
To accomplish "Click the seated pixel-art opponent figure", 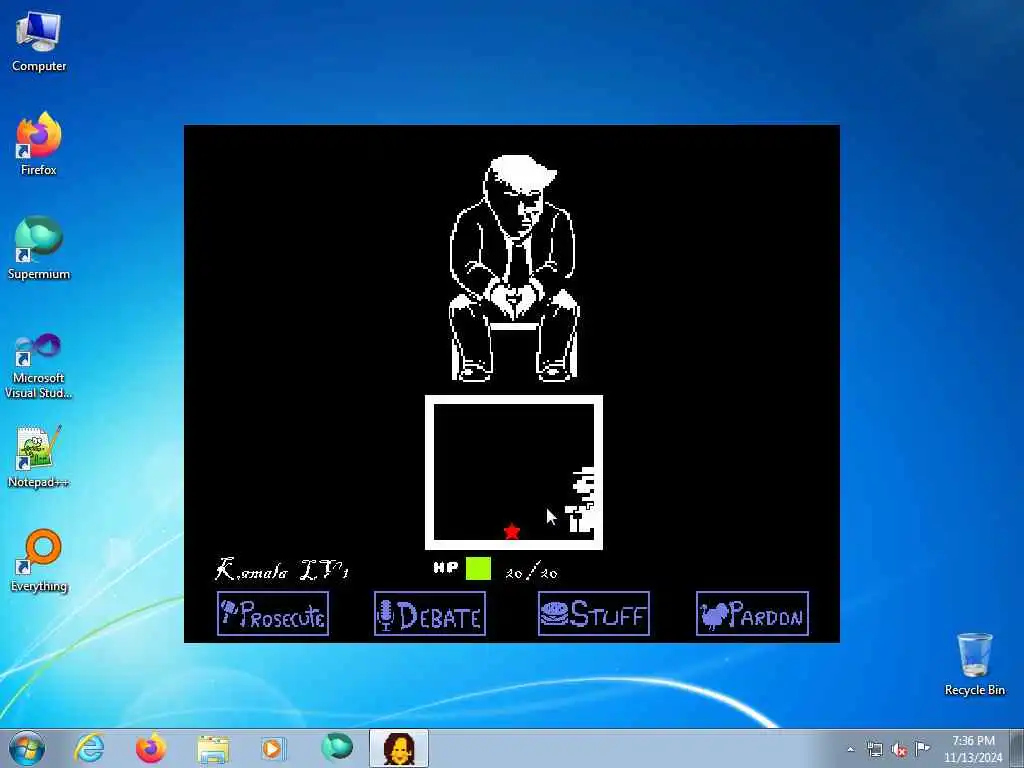I will (515, 268).
